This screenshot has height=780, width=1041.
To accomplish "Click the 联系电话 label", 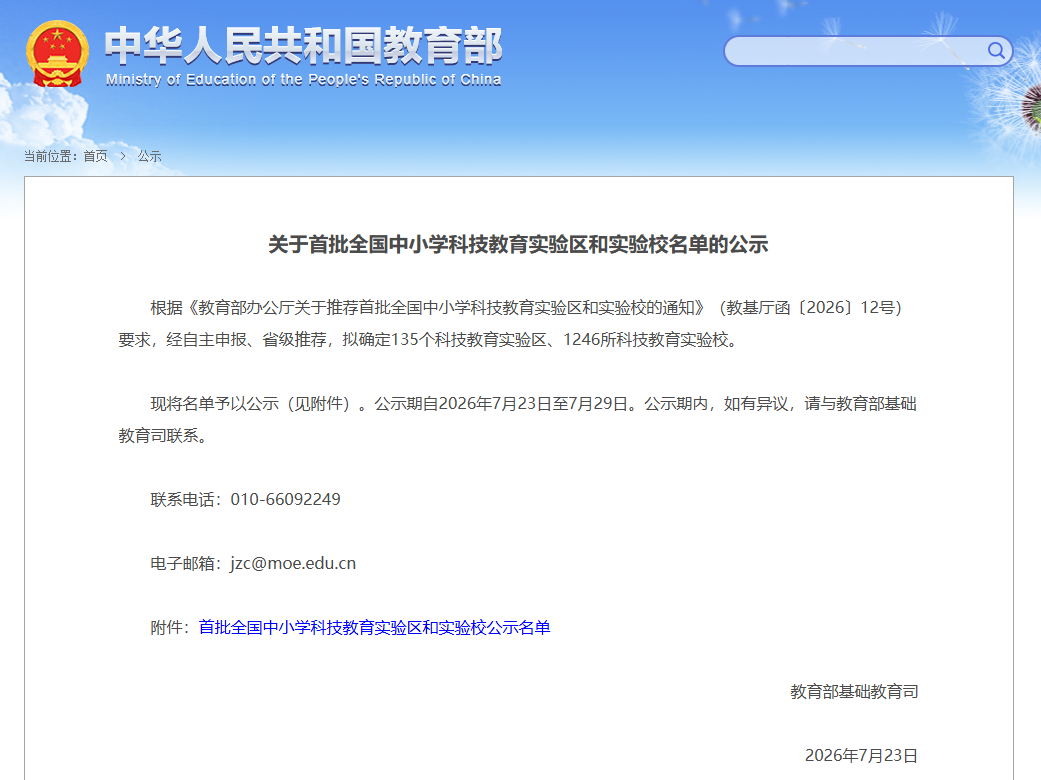I will click(x=187, y=499).
